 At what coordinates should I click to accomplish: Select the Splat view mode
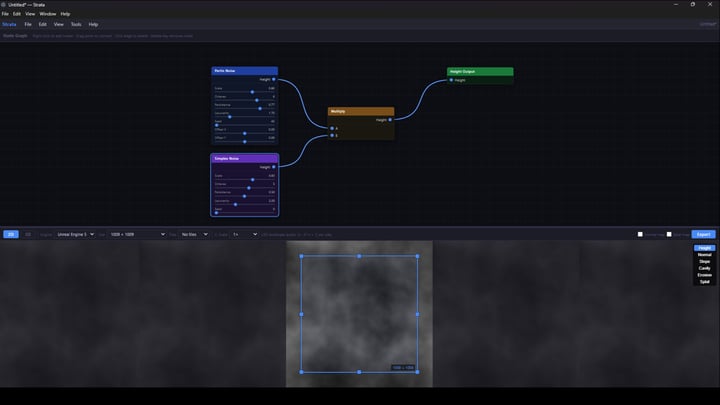[704, 282]
